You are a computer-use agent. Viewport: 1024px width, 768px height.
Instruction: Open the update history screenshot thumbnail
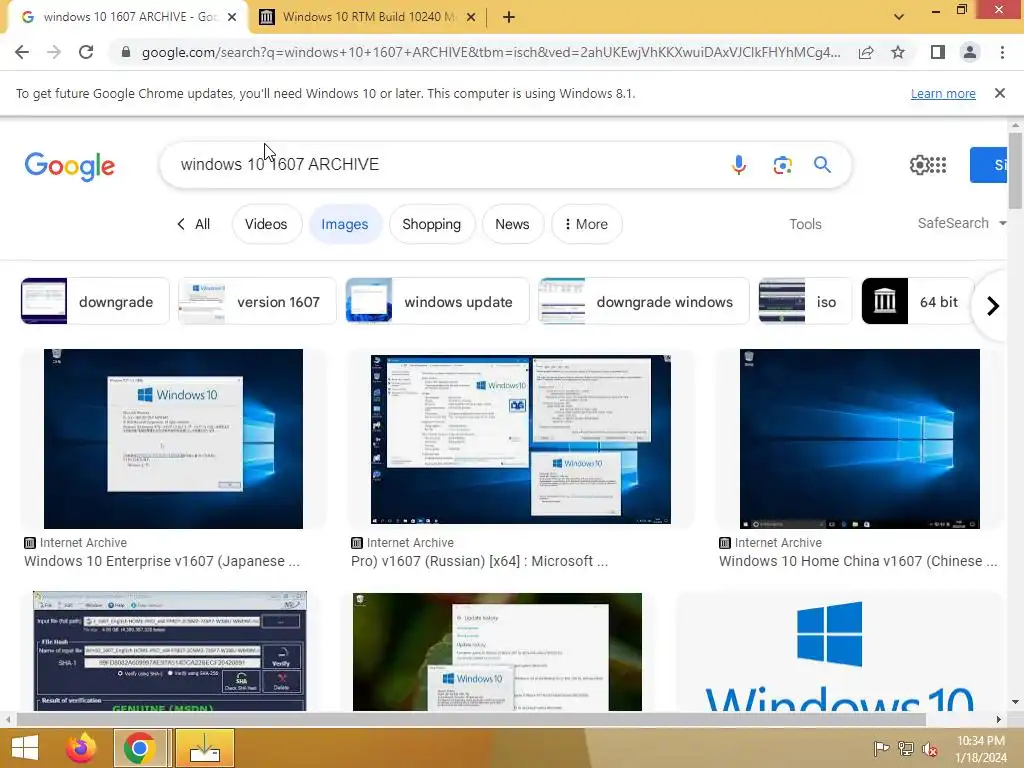[497, 652]
